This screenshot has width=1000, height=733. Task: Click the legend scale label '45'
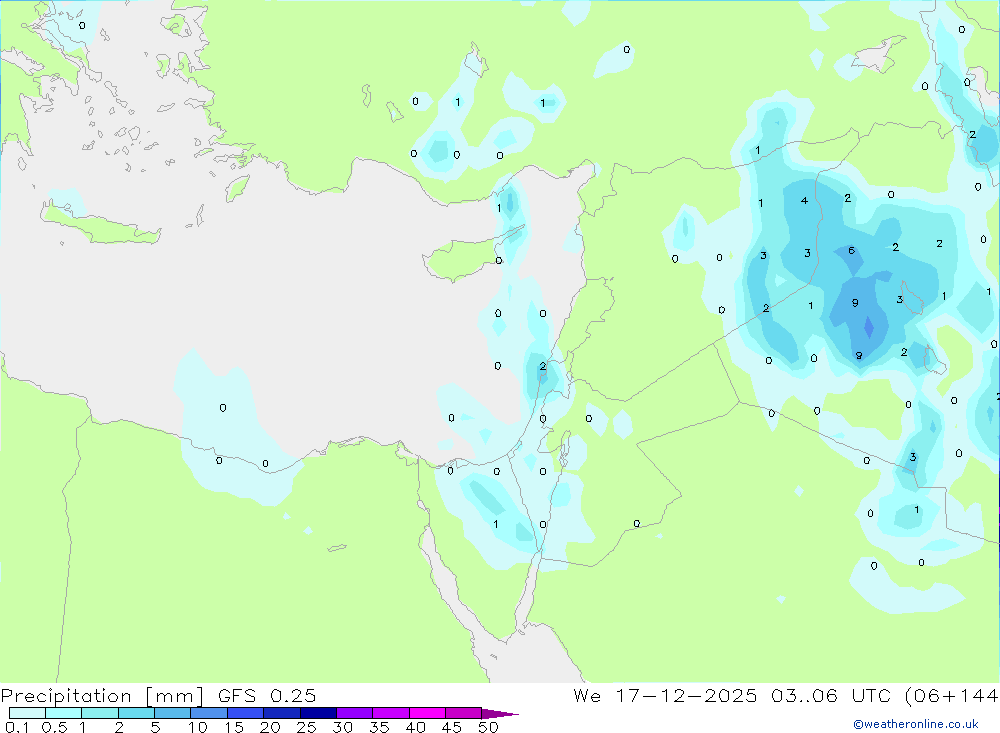pos(452,727)
